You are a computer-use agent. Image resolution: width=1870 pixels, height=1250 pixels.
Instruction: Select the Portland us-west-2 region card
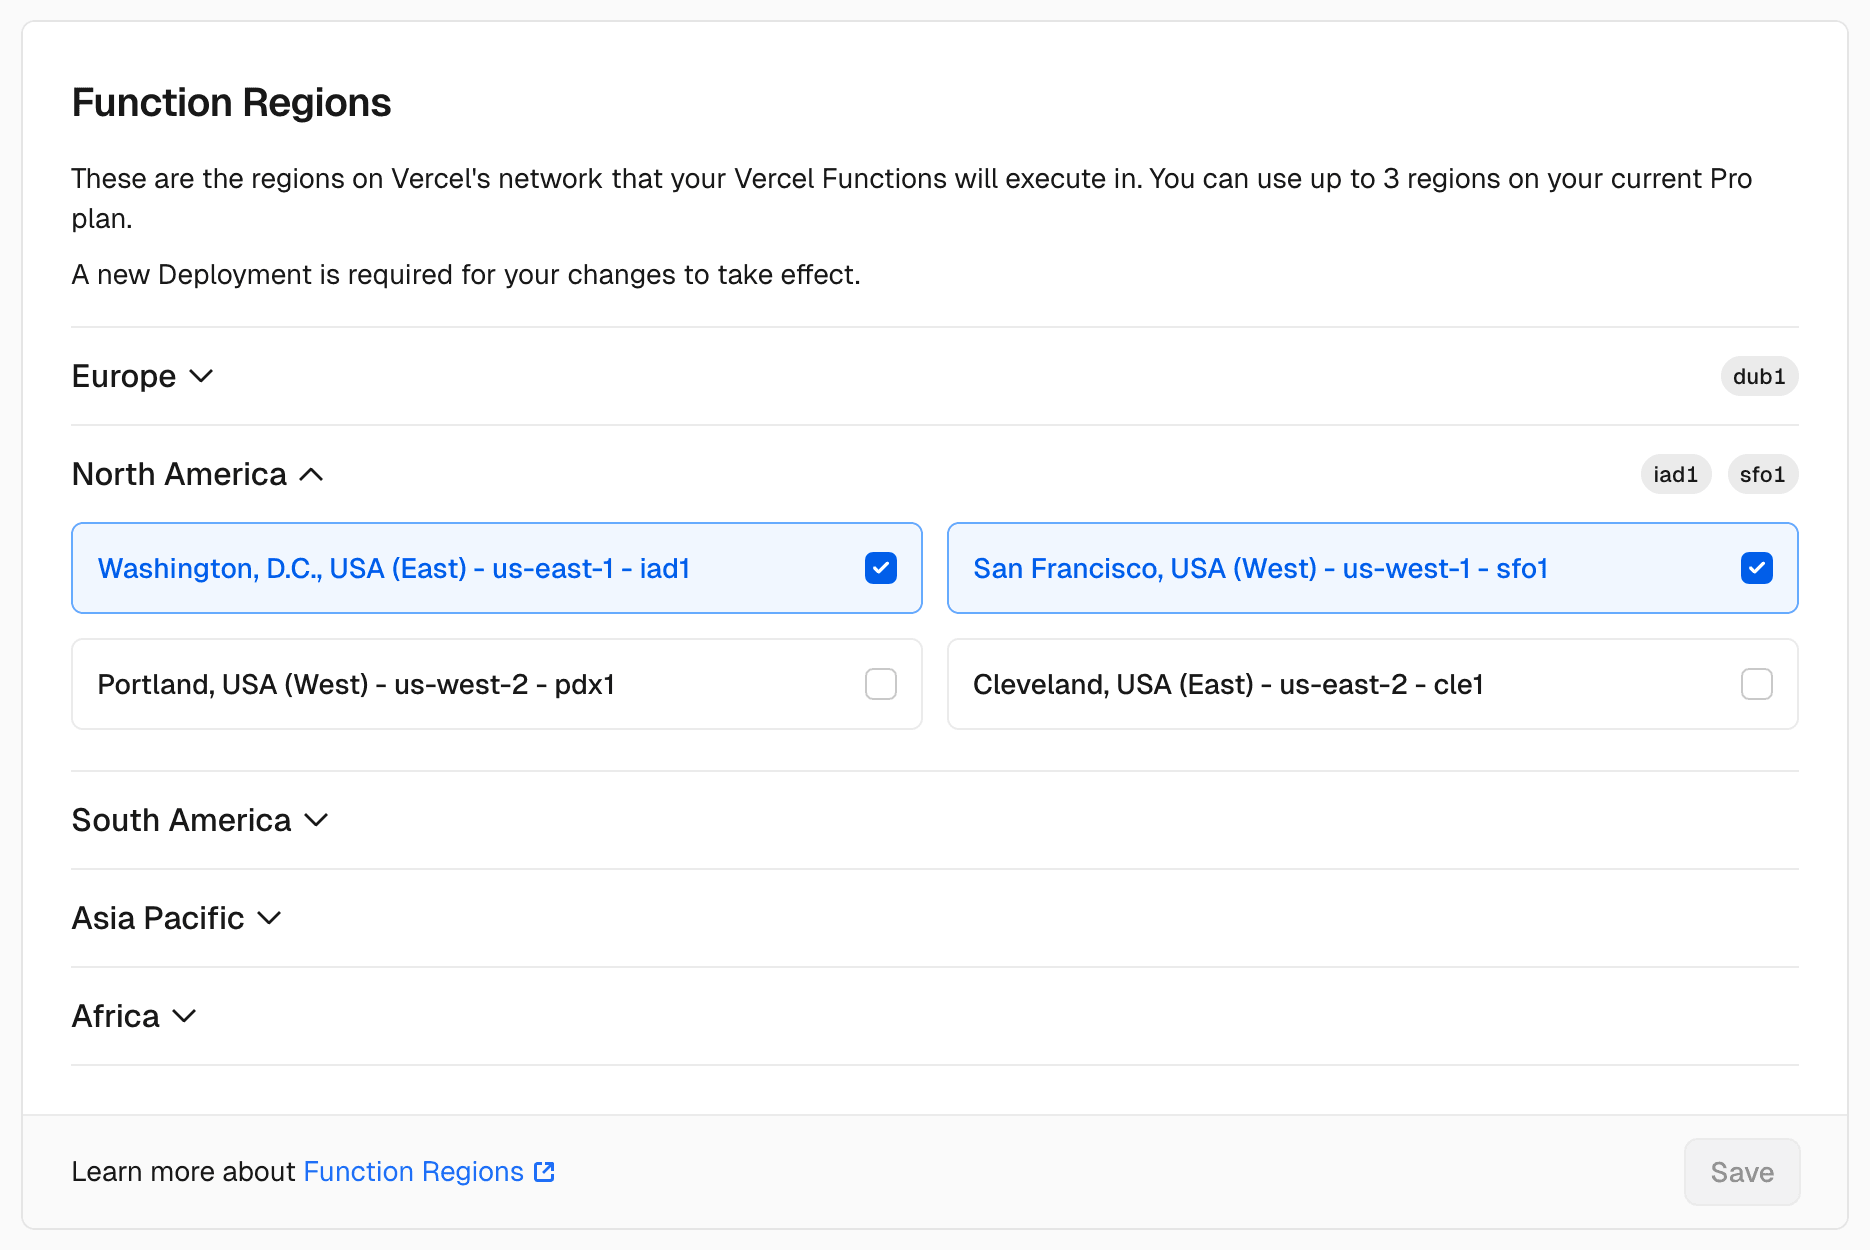[x=400, y=684]
